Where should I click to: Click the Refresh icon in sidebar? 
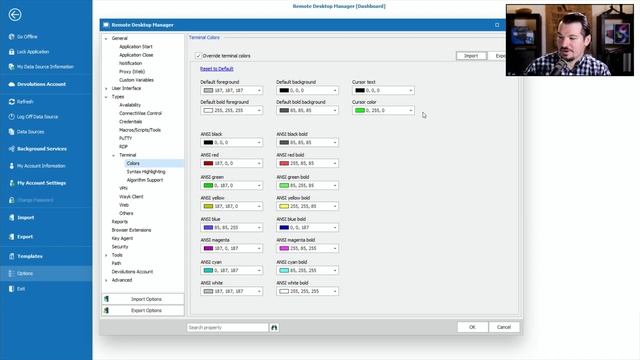point(11,102)
